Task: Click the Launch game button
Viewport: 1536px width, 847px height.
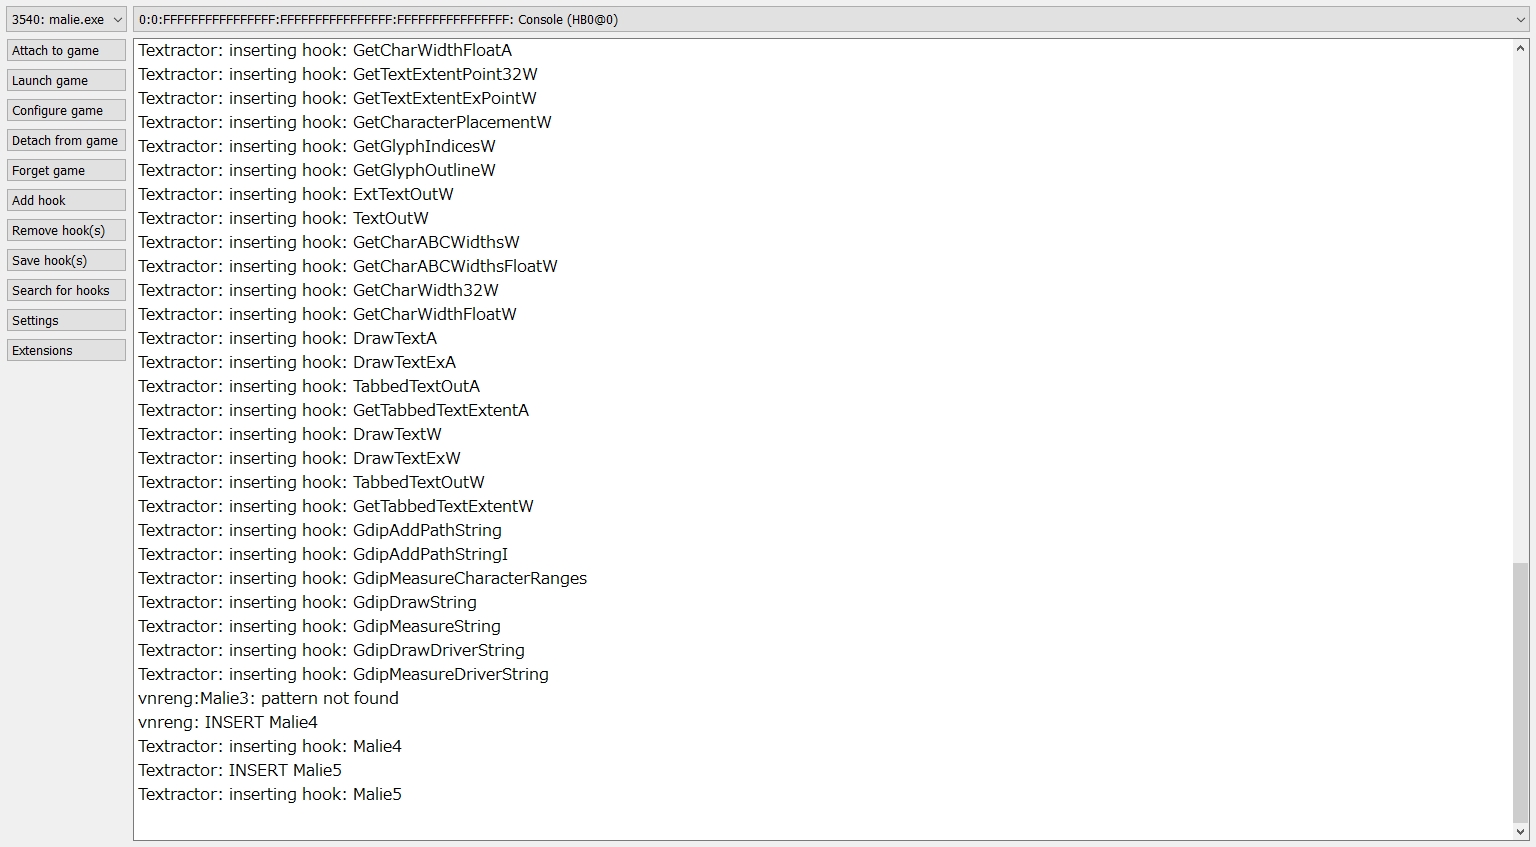Action: [x=66, y=80]
